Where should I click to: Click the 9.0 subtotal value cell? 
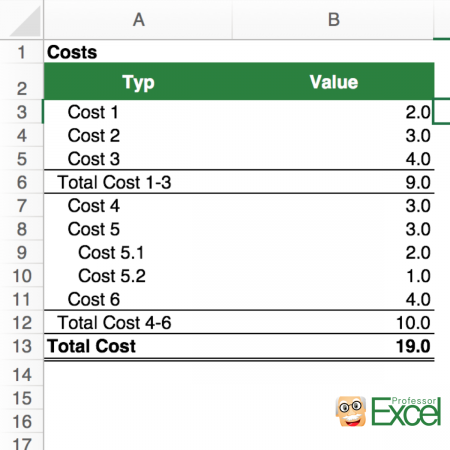333,182
